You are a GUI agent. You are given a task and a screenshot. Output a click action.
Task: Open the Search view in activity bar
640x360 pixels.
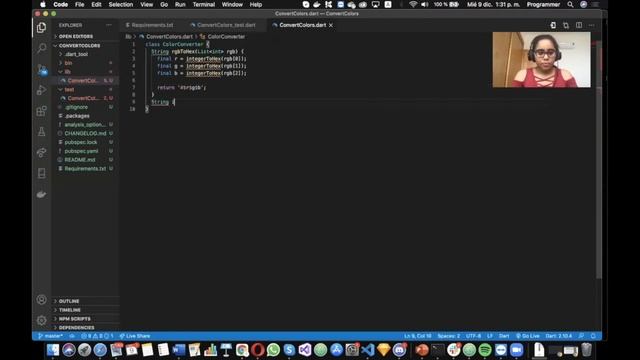tap(41, 48)
